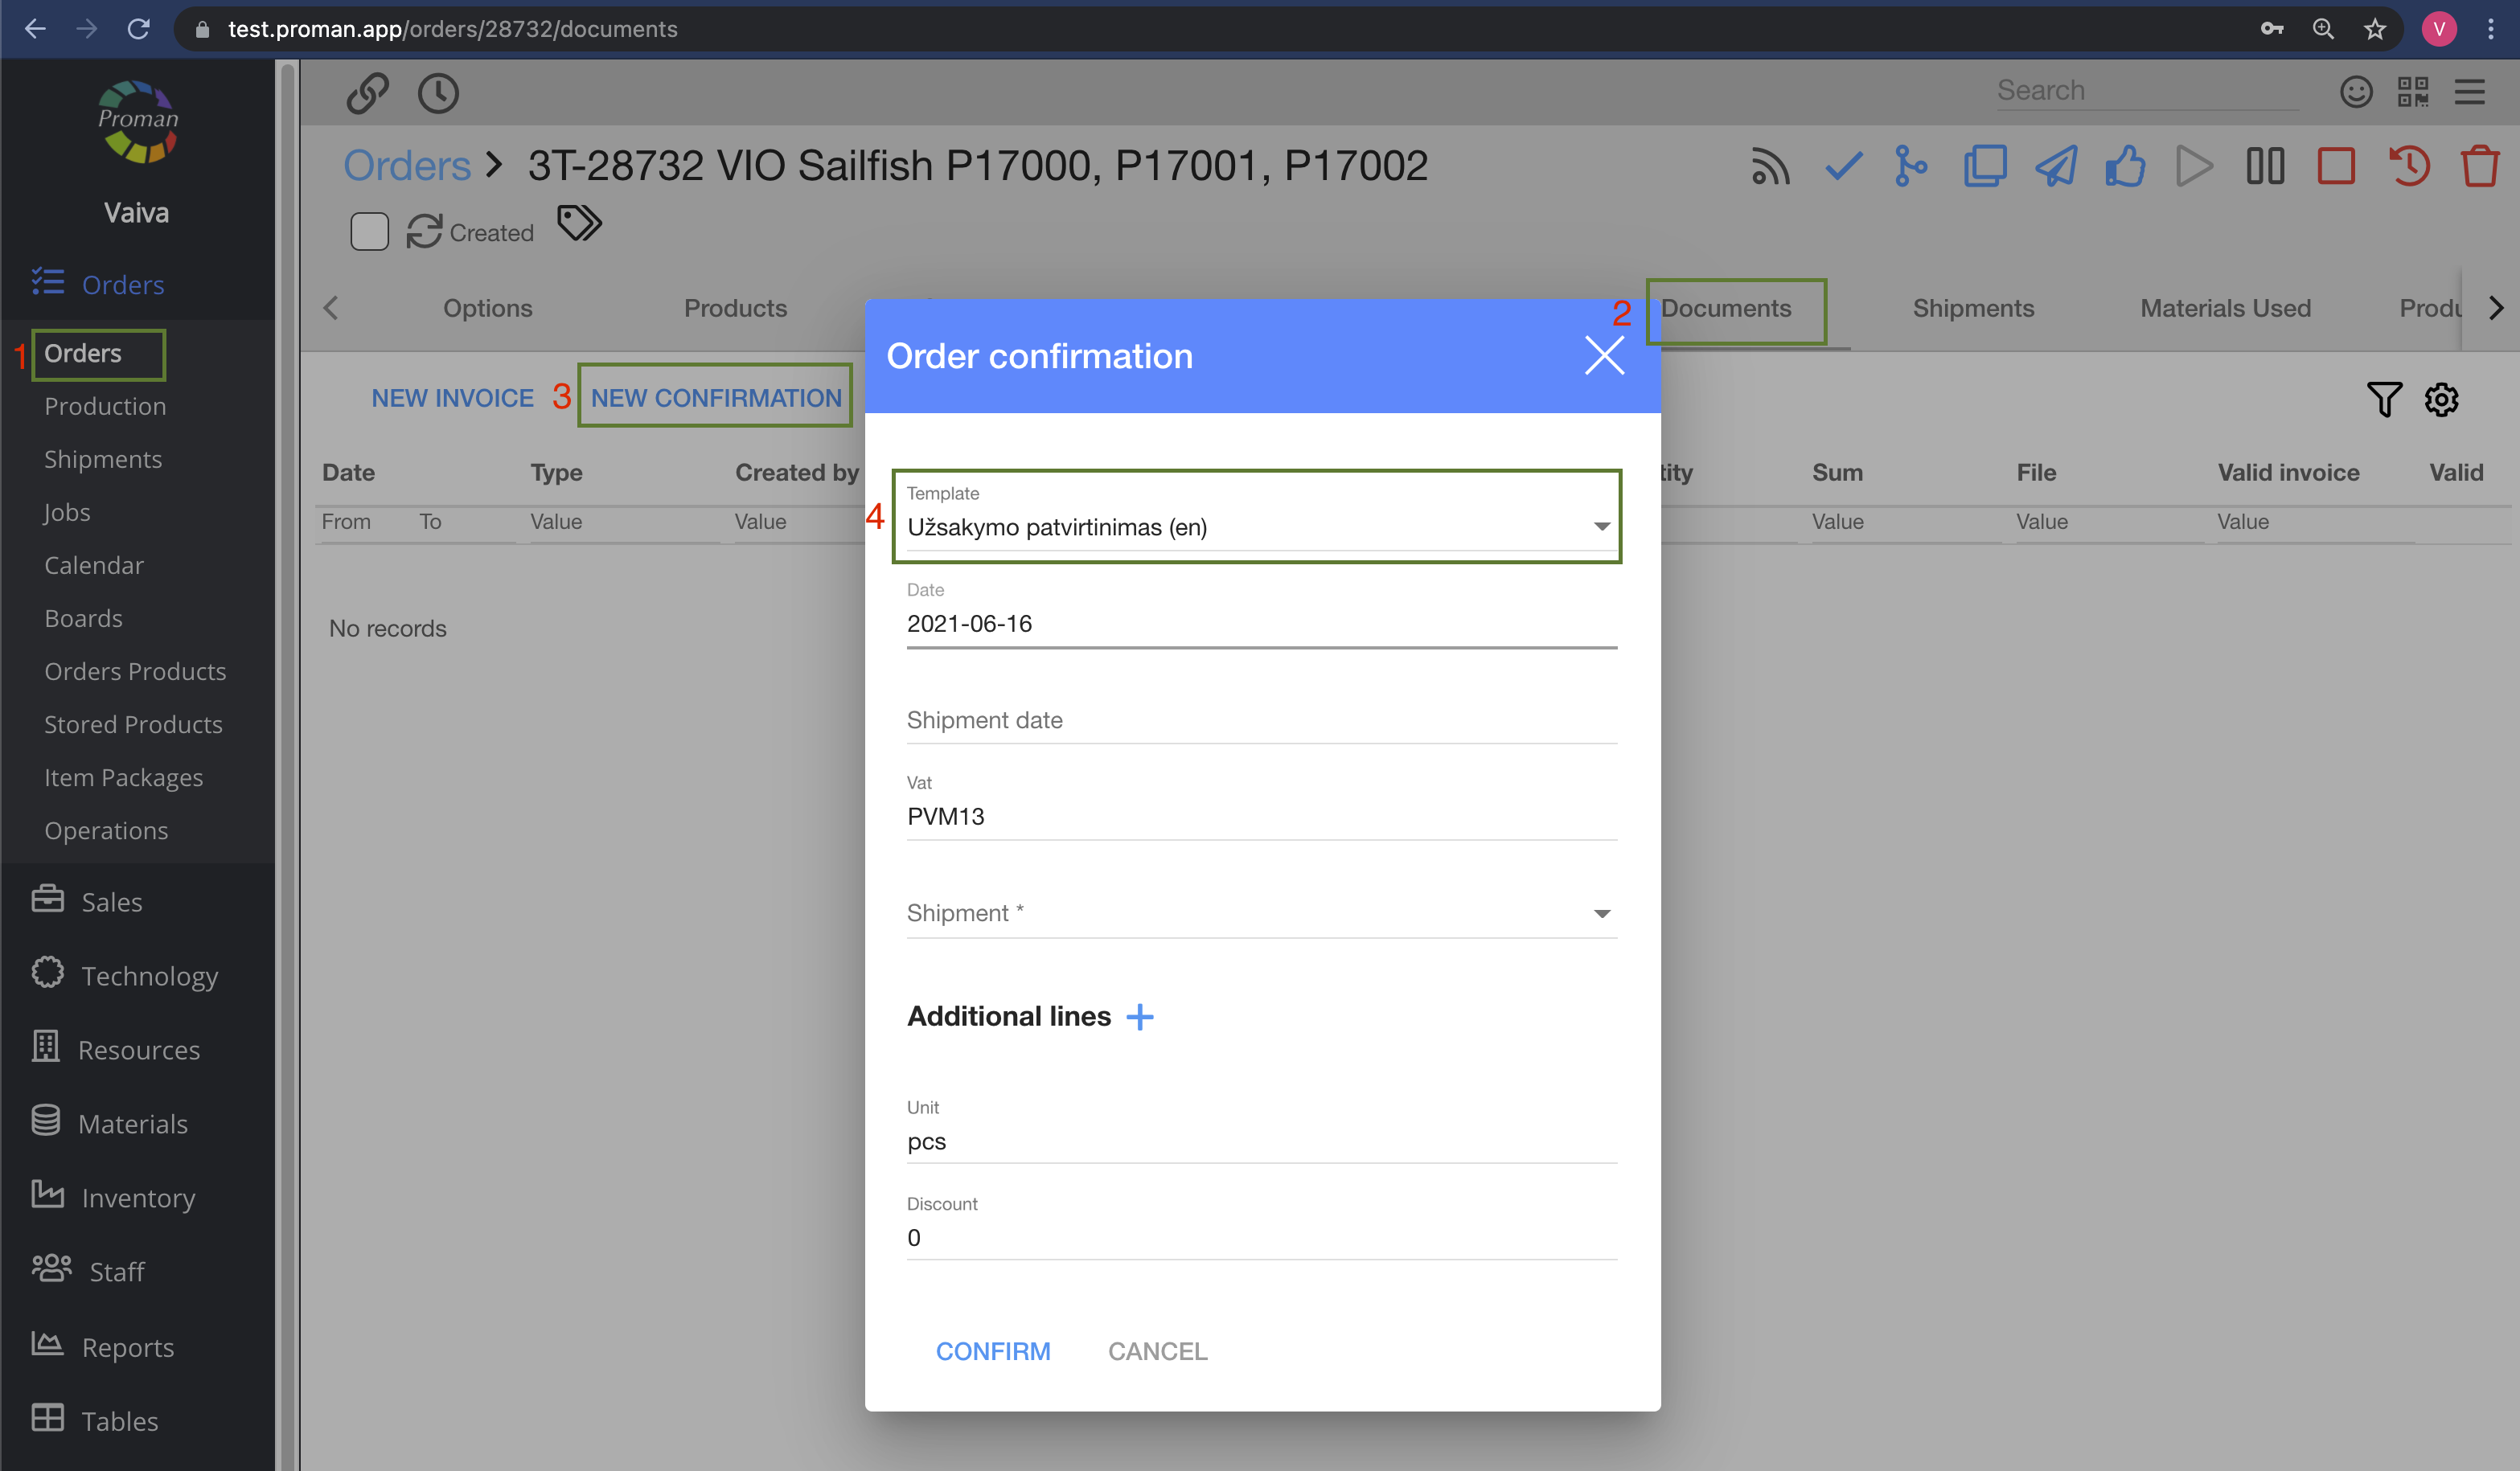Viewport: 2520px width, 1471px height.
Task: Click the NEW INVOICE button
Action: [x=452, y=398]
